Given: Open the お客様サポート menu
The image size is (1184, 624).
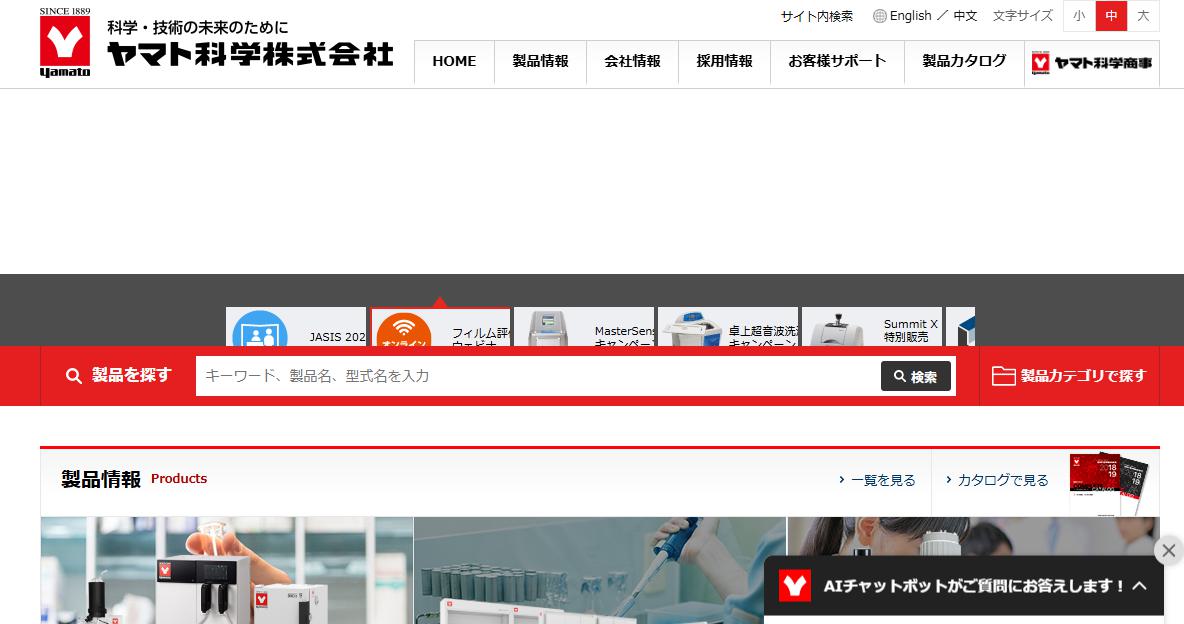Looking at the screenshot, I should [x=837, y=61].
